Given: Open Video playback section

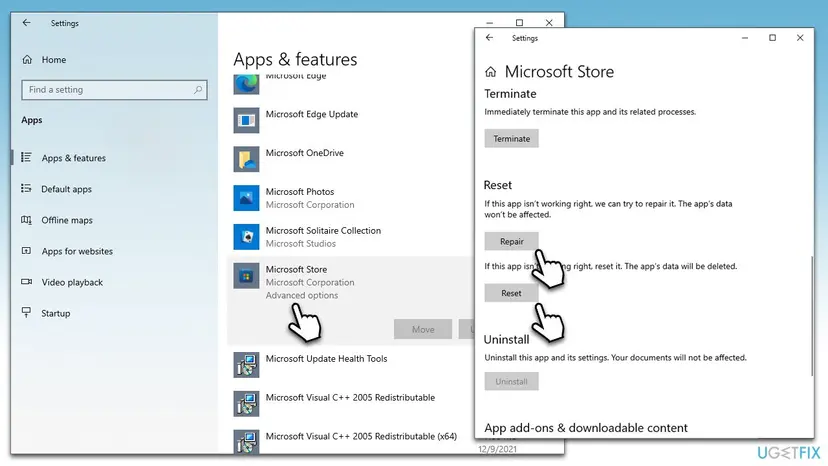Looking at the screenshot, I should tap(72, 283).
